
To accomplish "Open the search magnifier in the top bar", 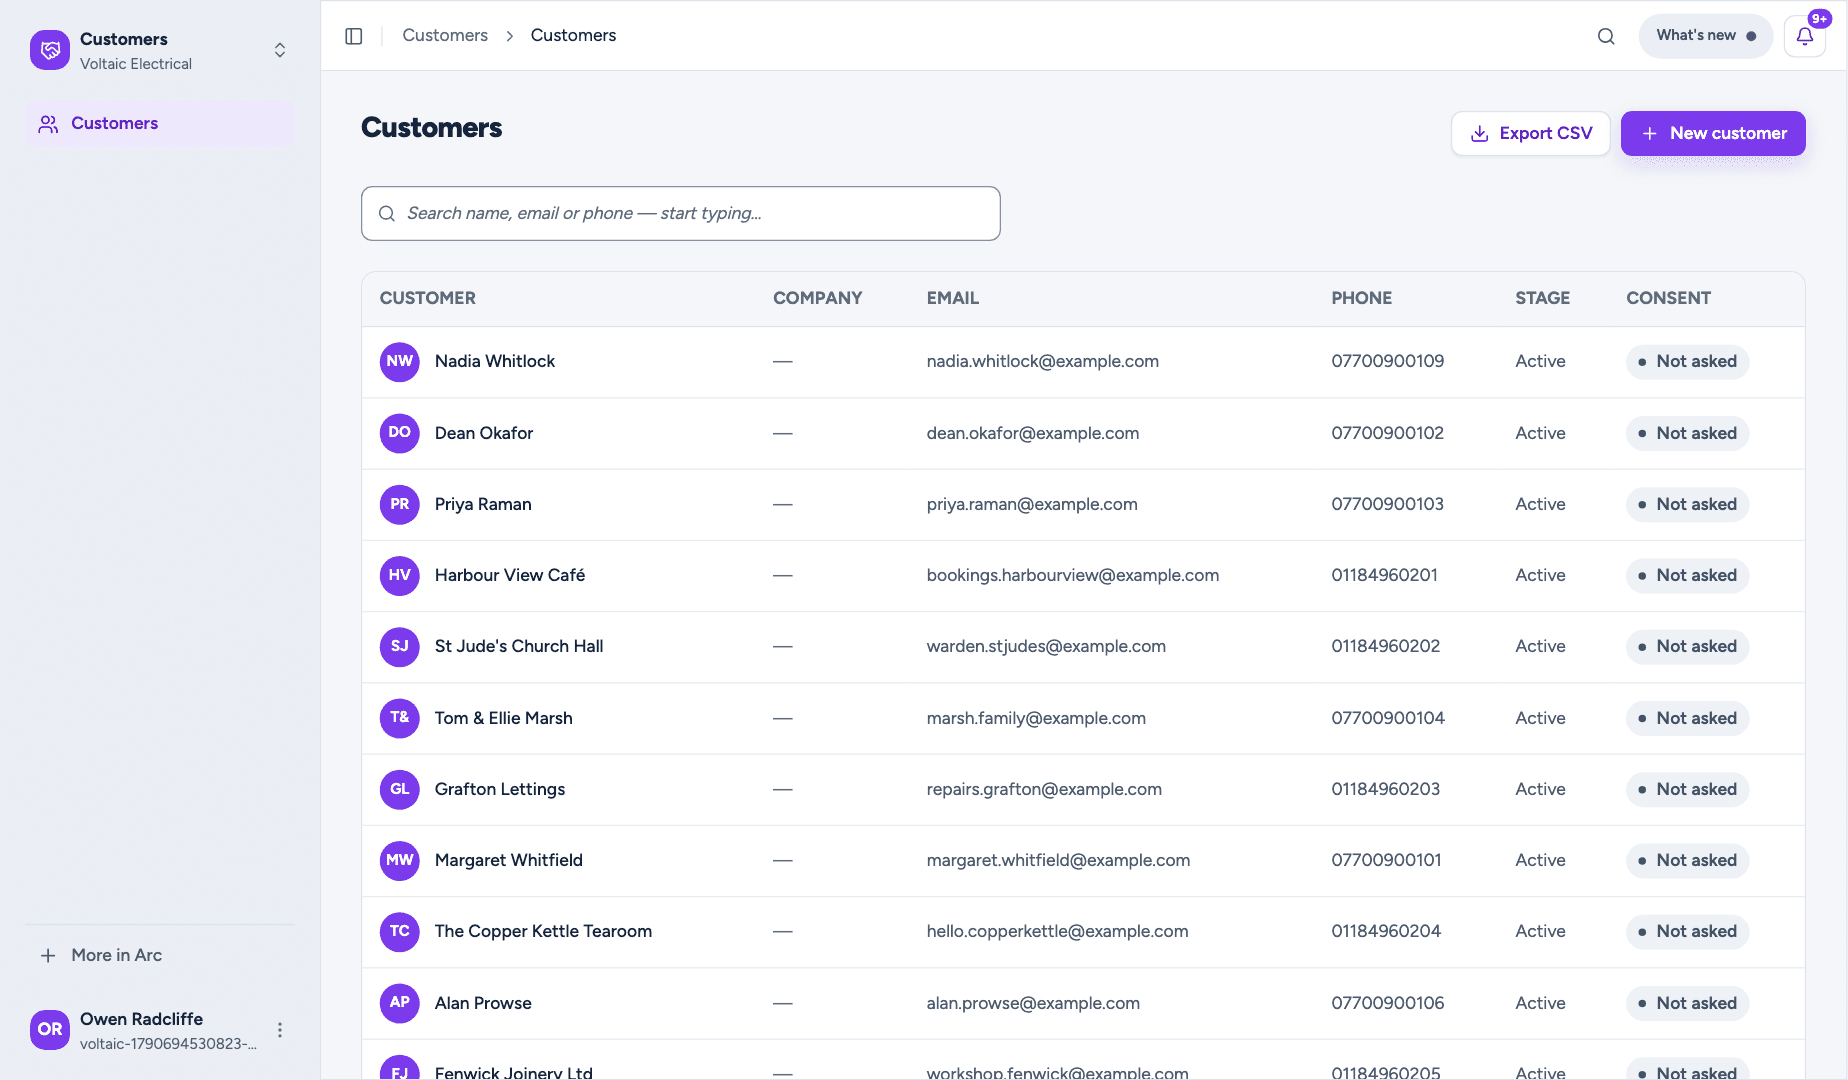I will pos(1606,36).
